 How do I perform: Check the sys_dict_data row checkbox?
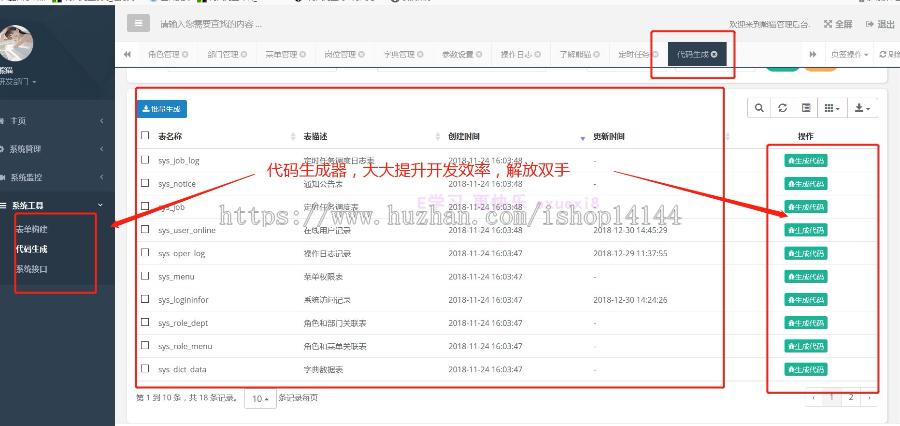coord(145,368)
